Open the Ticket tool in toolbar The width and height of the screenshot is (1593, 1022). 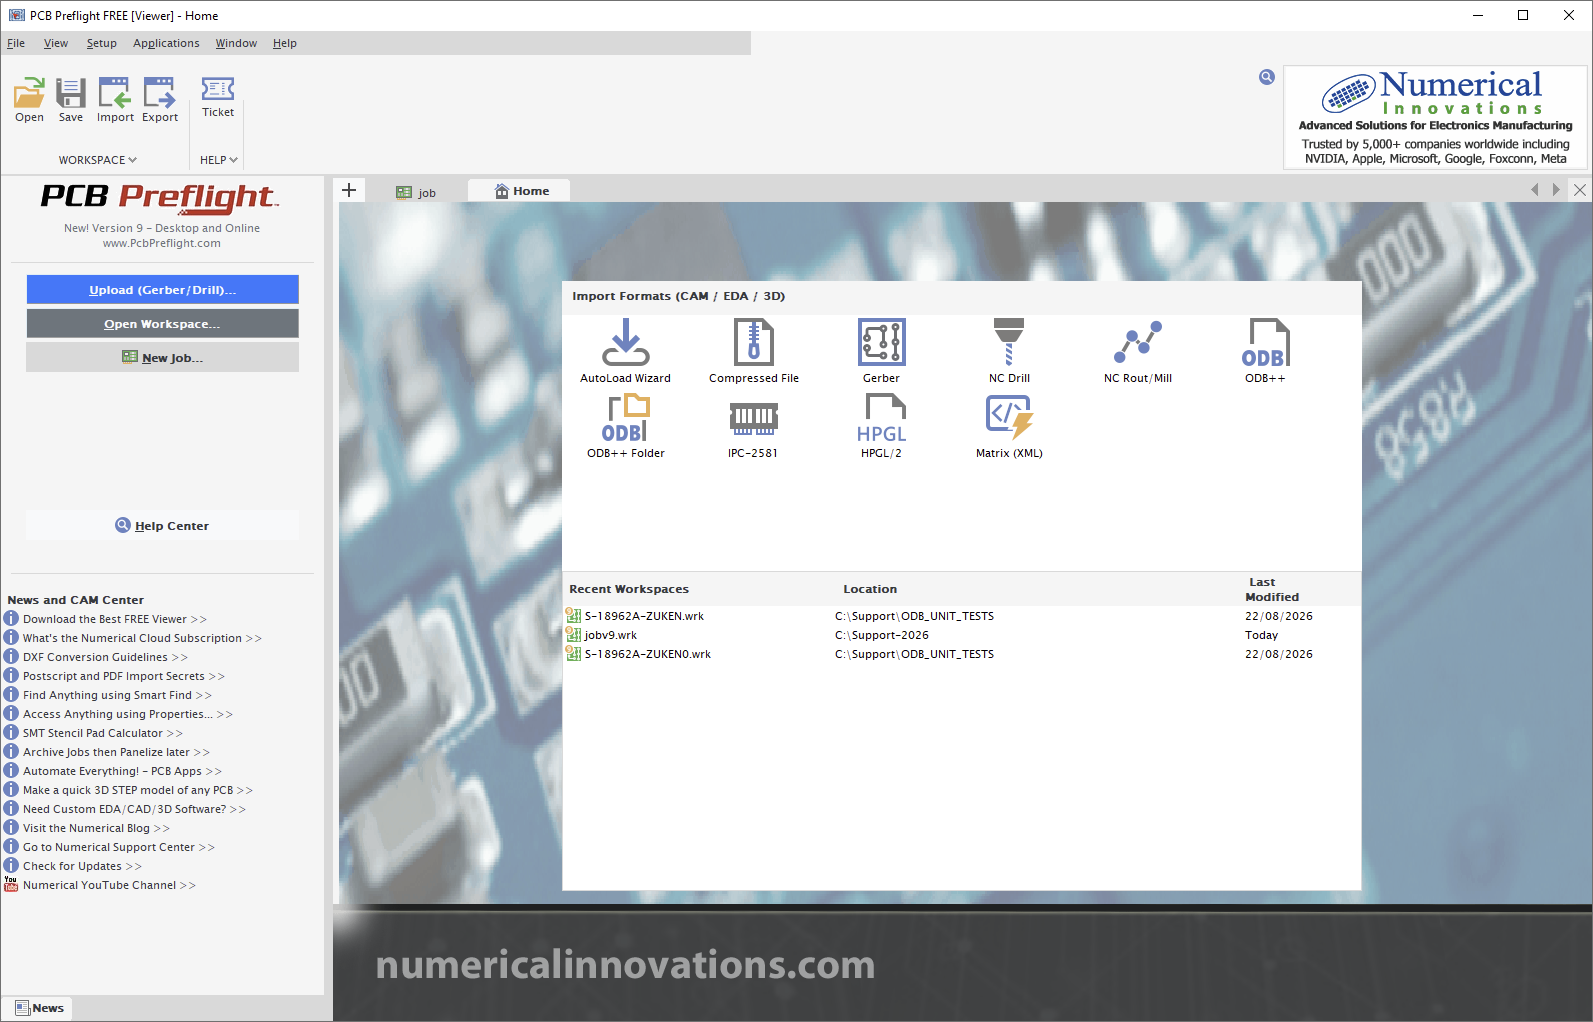pos(218,97)
